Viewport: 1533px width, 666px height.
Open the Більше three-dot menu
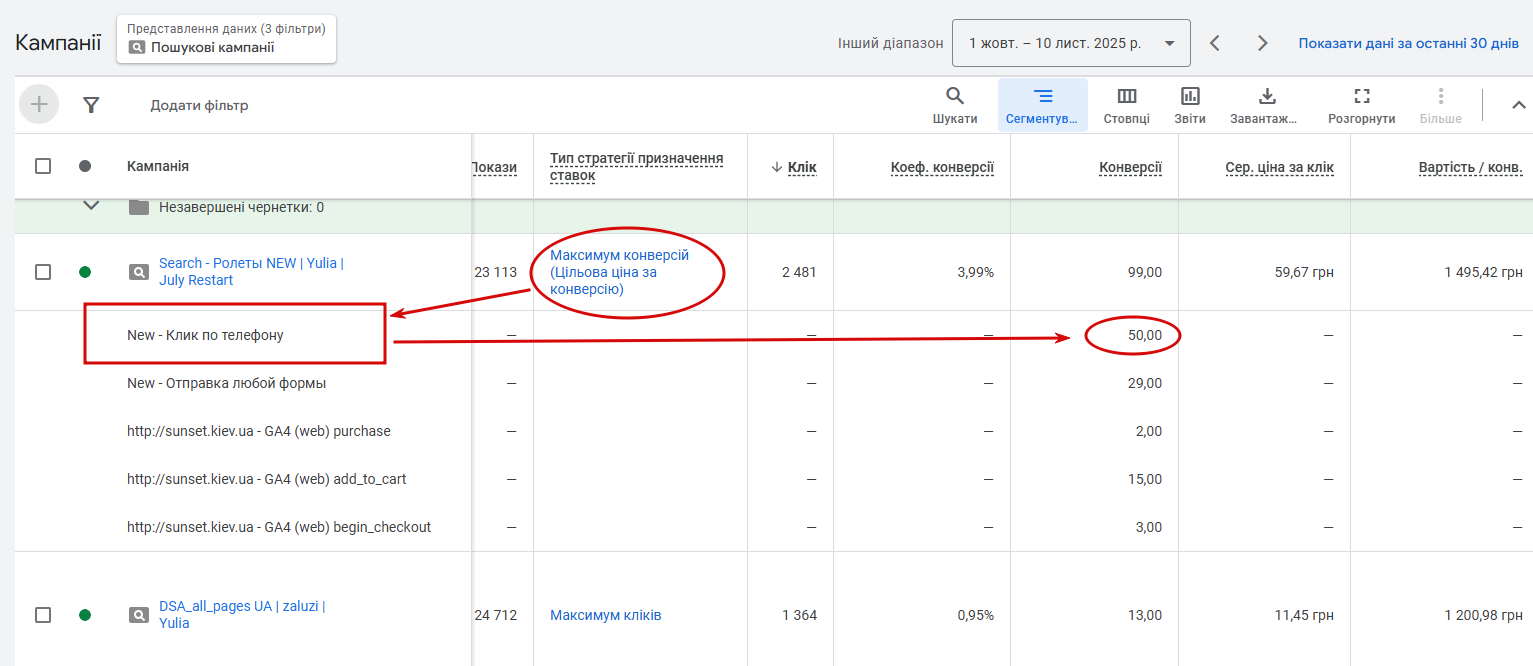tap(1441, 105)
